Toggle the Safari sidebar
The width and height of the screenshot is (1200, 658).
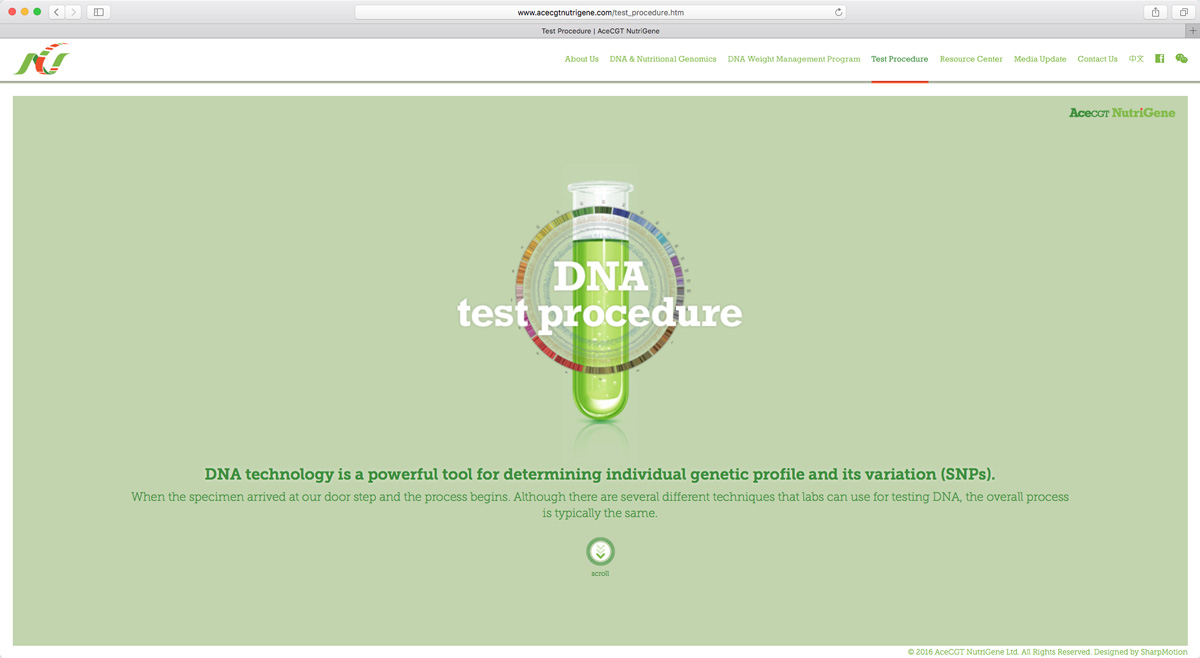pyautogui.click(x=99, y=12)
